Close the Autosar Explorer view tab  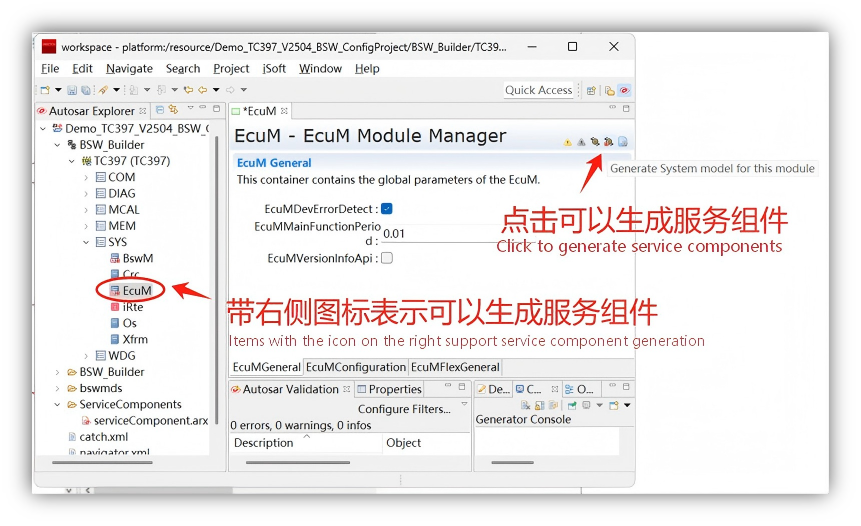tap(143, 111)
